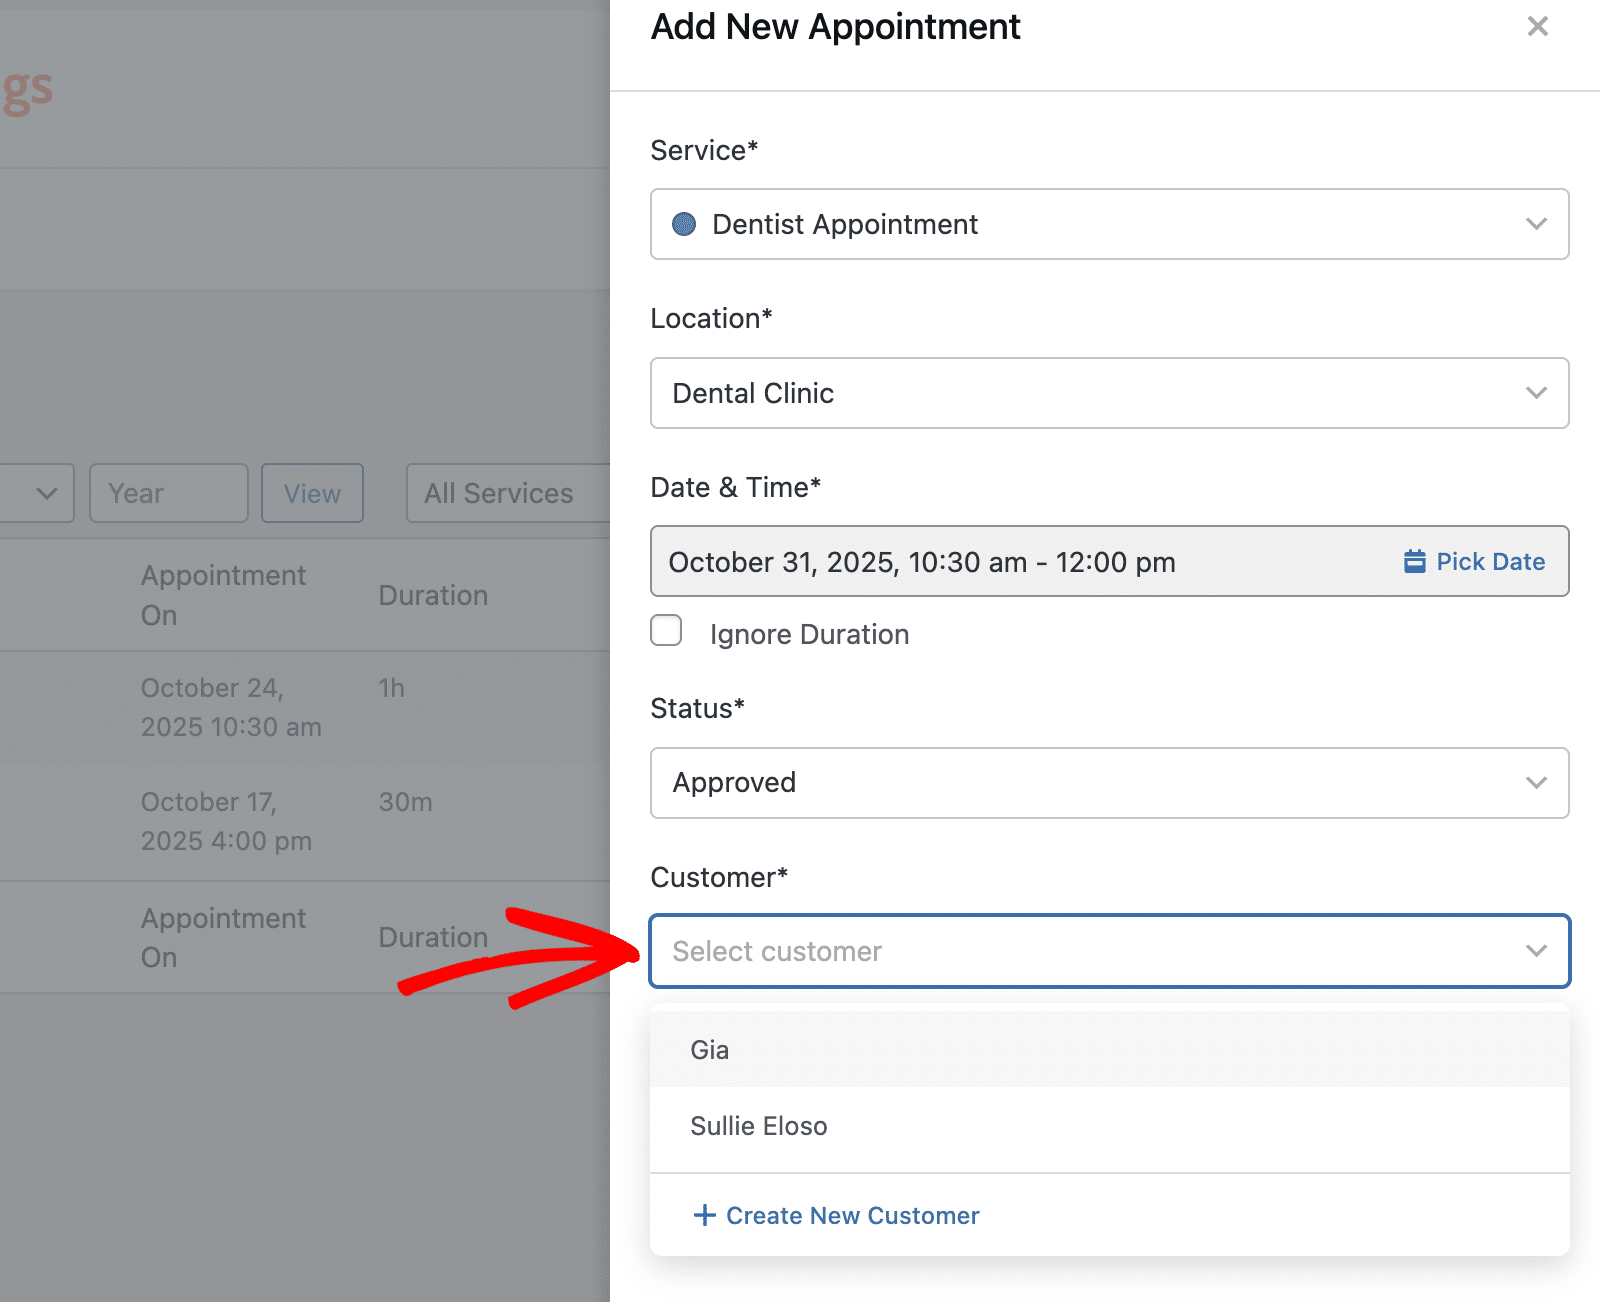The image size is (1600, 1302).
Task: Open the All Services filter dropdown
Action: pyautogui.click(x=506, y=493)
